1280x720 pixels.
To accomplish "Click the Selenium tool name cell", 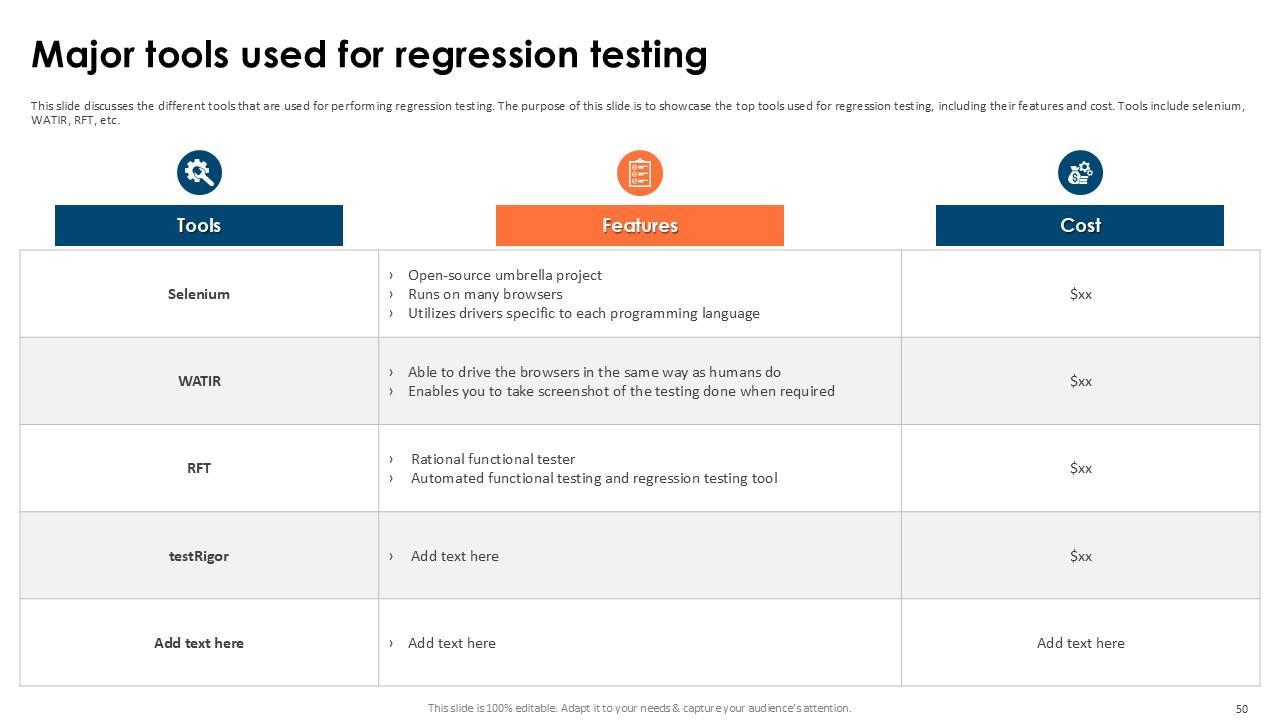I will 198,294.
